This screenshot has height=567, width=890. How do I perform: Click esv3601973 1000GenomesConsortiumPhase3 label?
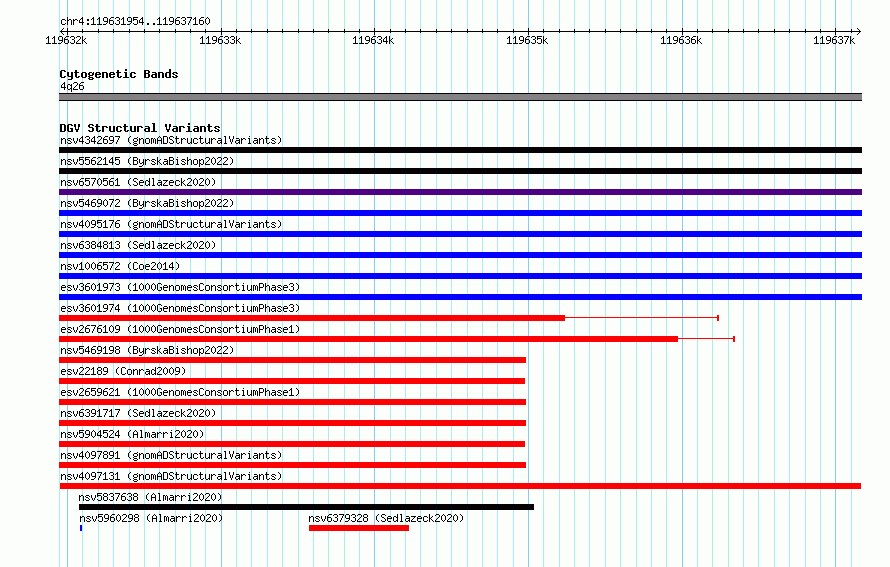[180, 287]
